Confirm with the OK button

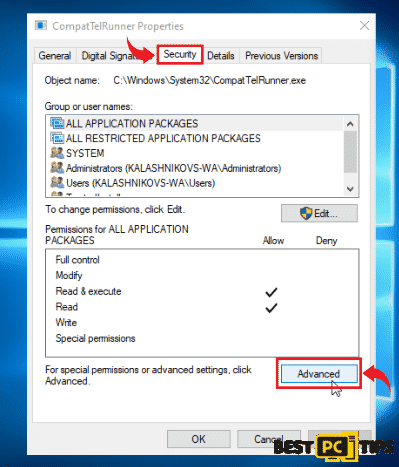click(x=199, y=439)
